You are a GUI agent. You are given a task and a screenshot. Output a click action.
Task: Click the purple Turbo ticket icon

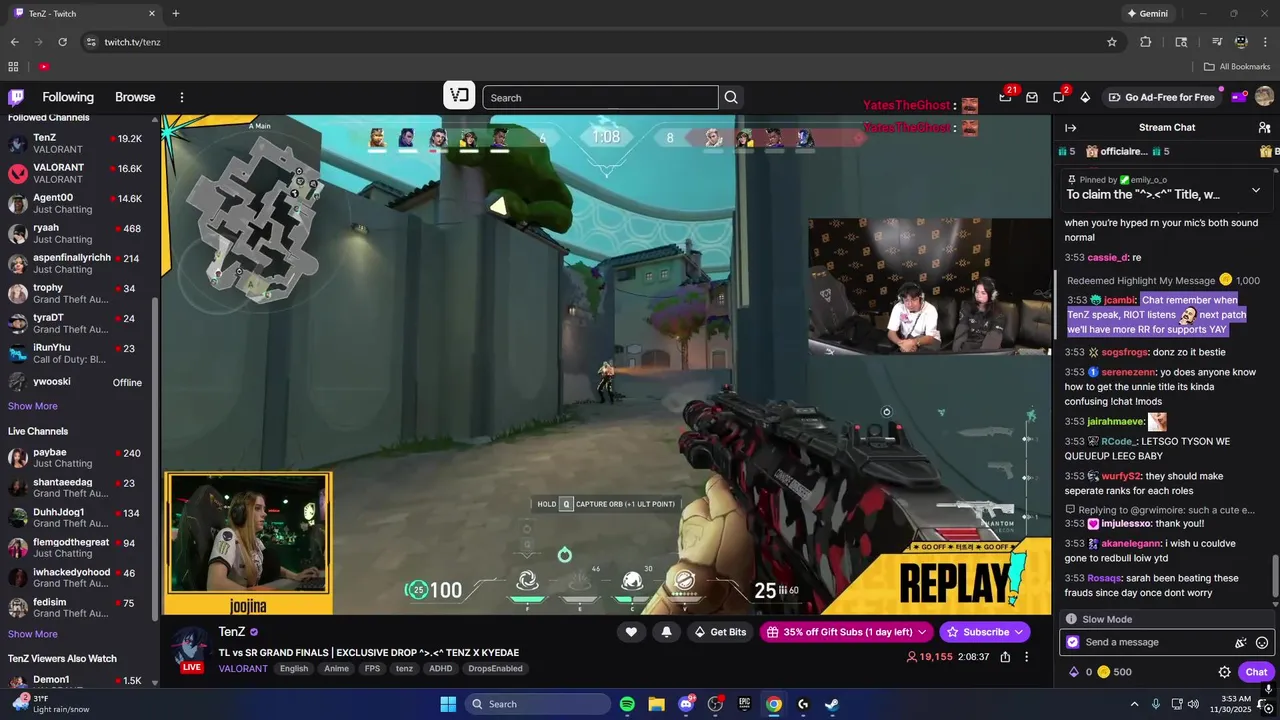1239,97
